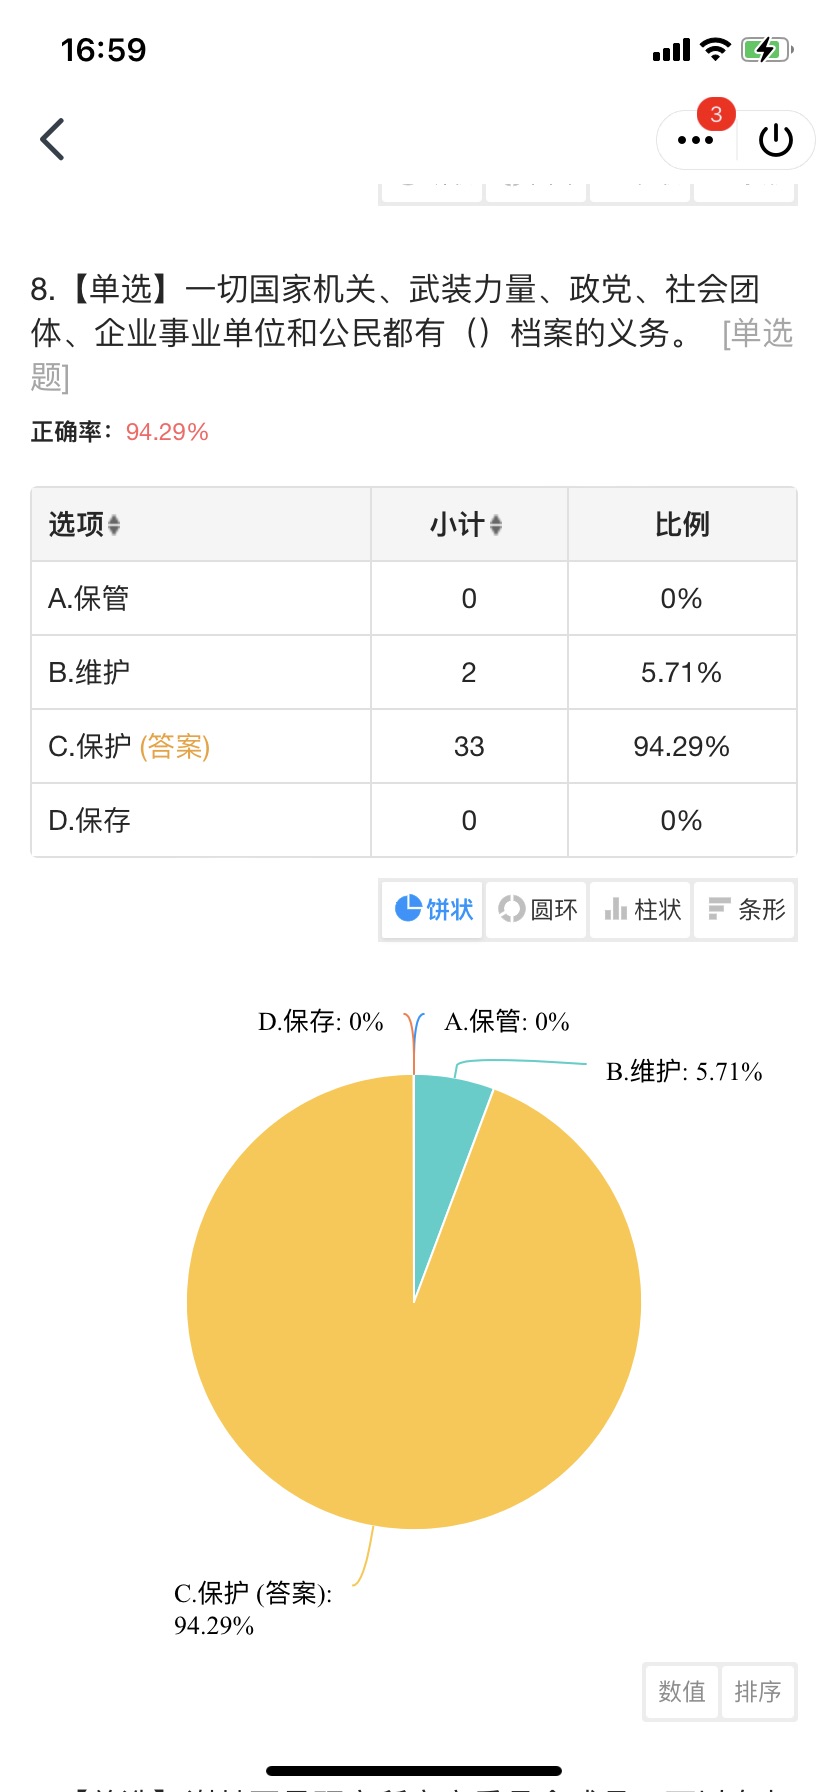Select the 饼状 pie chart icon
Screen dimensions: 828x1792
click(409, 908)
